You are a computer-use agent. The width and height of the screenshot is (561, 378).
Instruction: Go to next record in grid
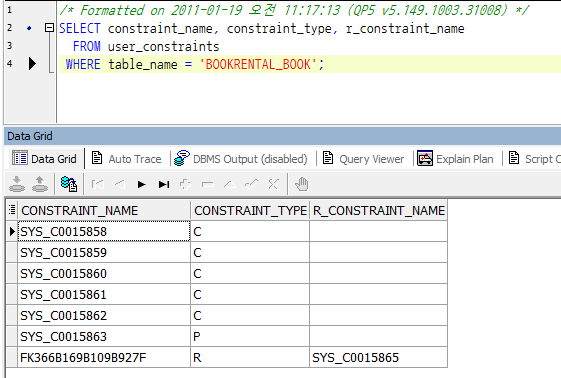point(142,185)
